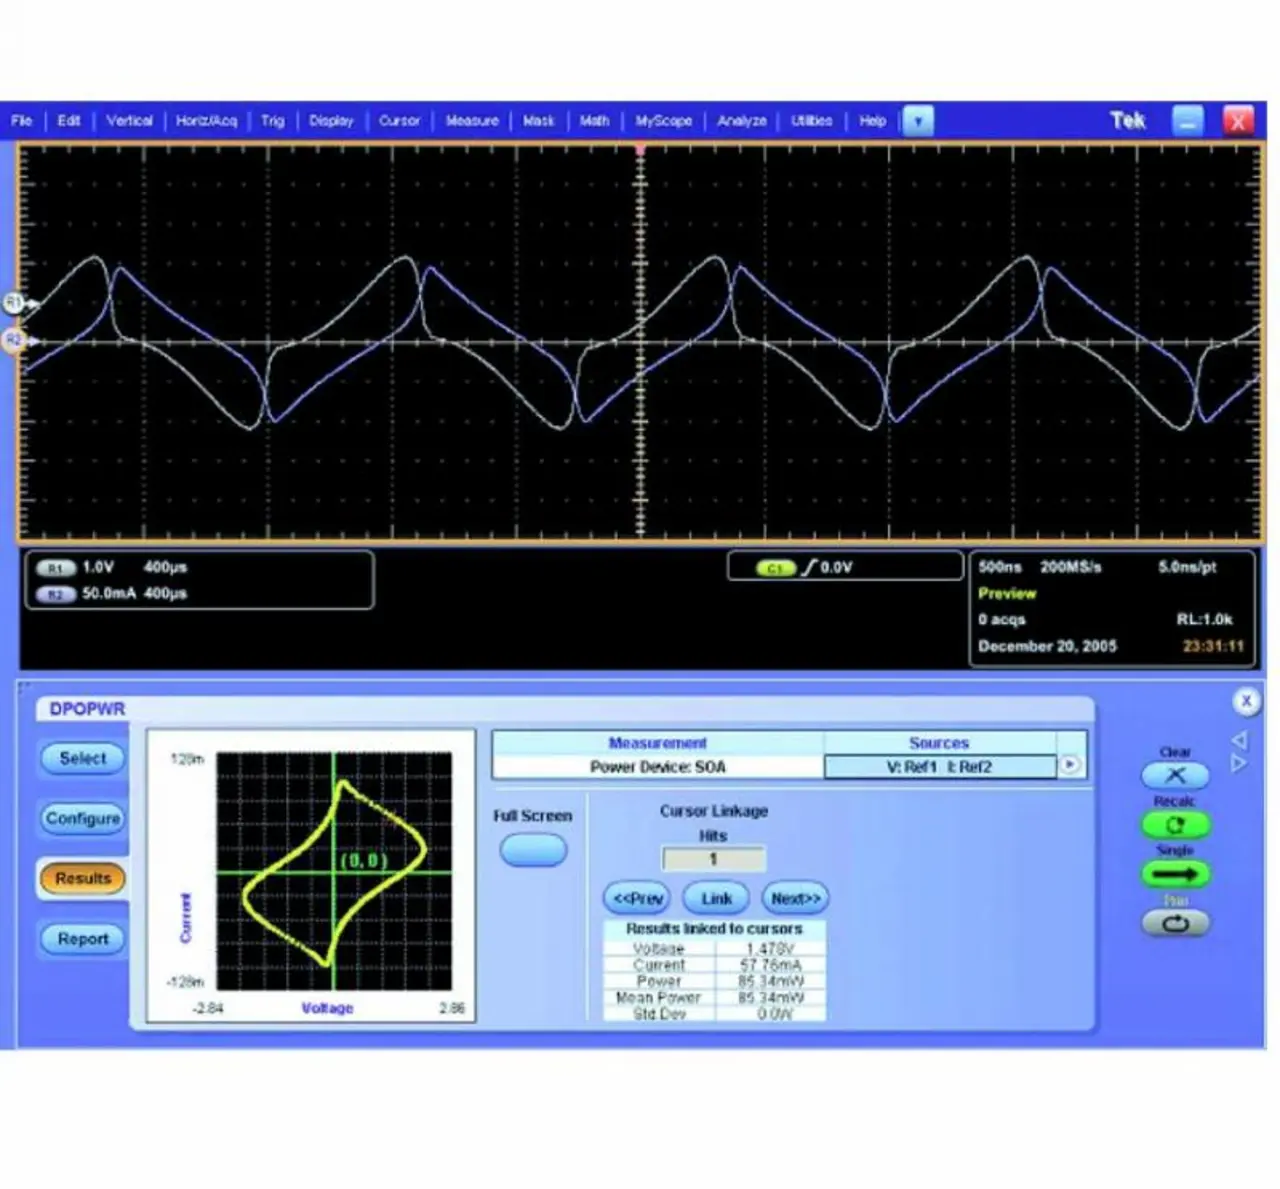Start a Single acquisition run

tap(1175, 874)
